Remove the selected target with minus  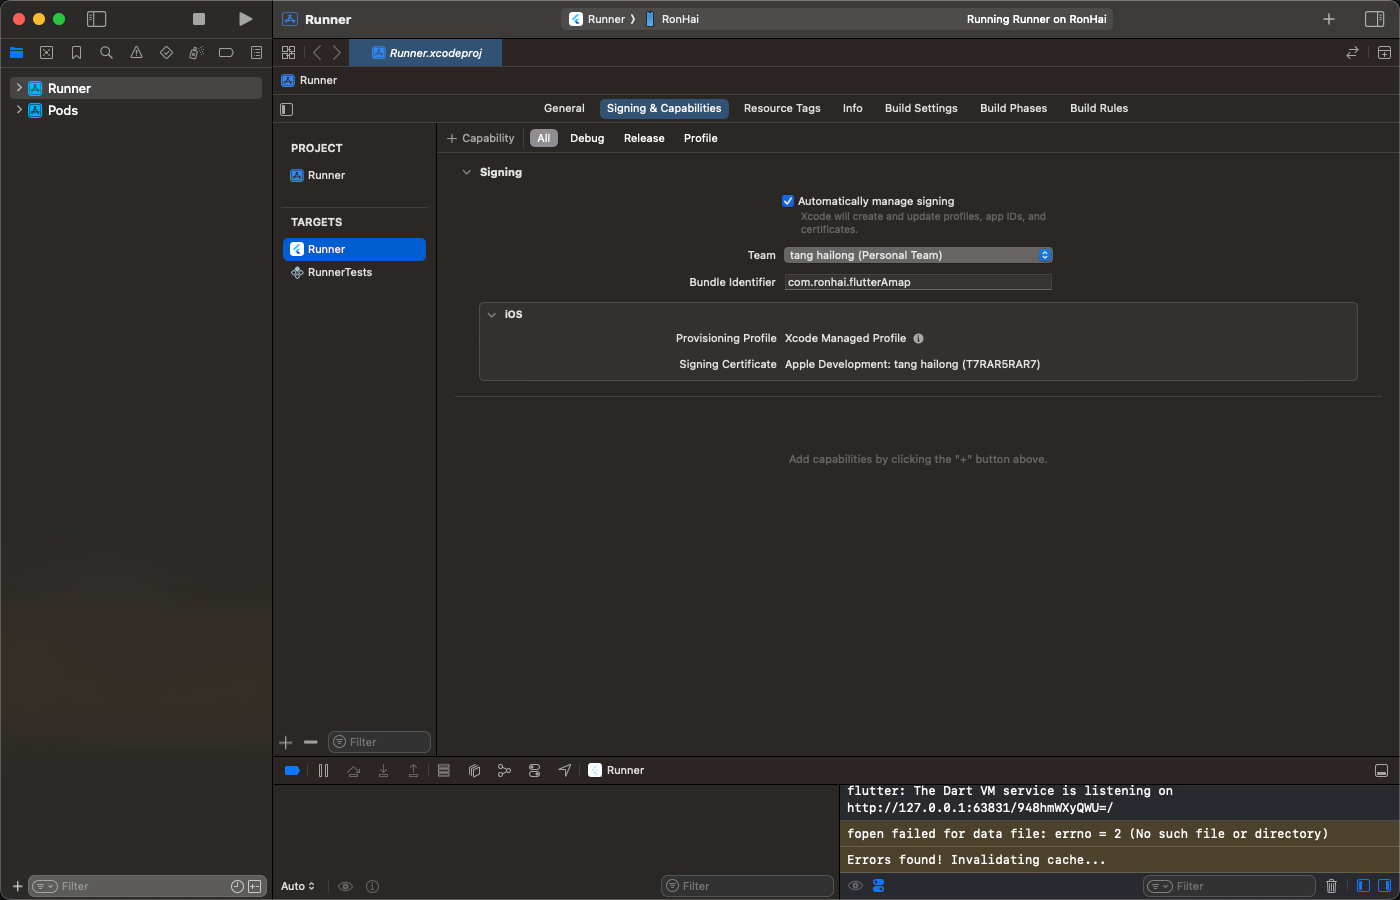pos(310,742)
